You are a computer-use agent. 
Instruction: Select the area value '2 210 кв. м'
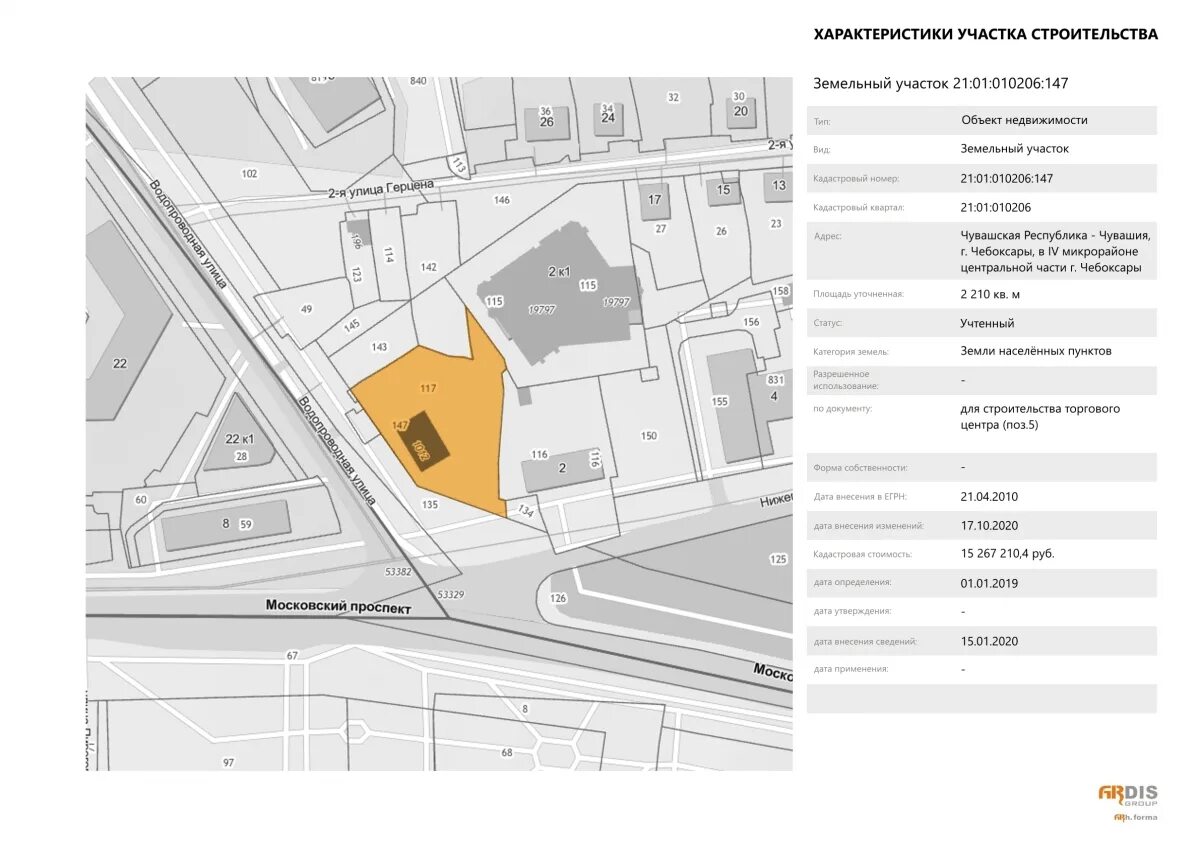990,294
